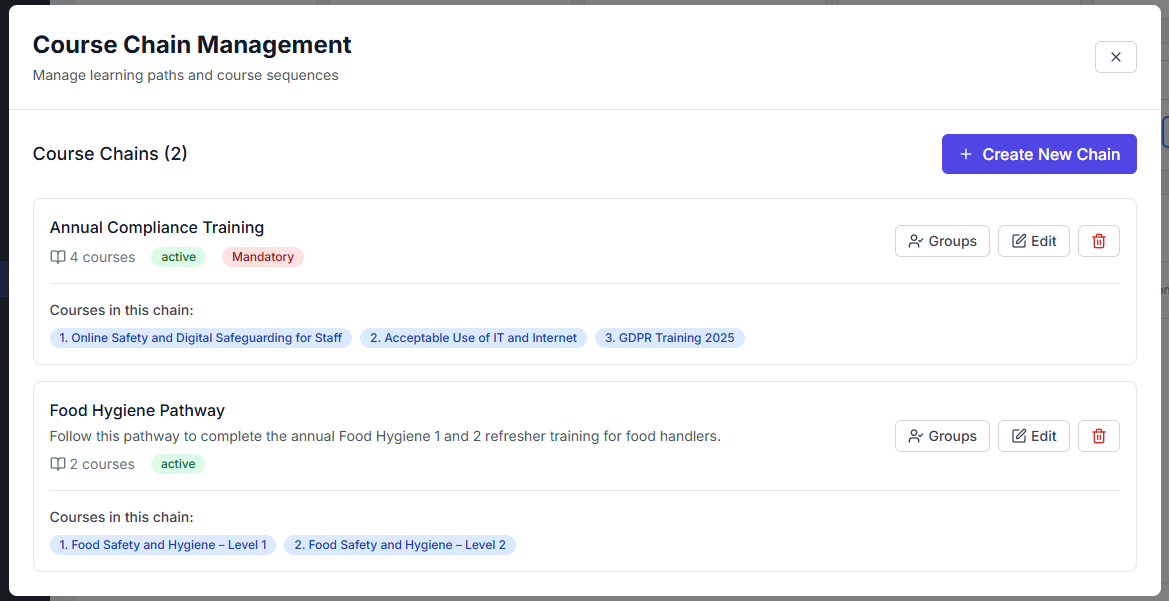Click the Food Hygiene Pathway title

click(x=137, y=411)
